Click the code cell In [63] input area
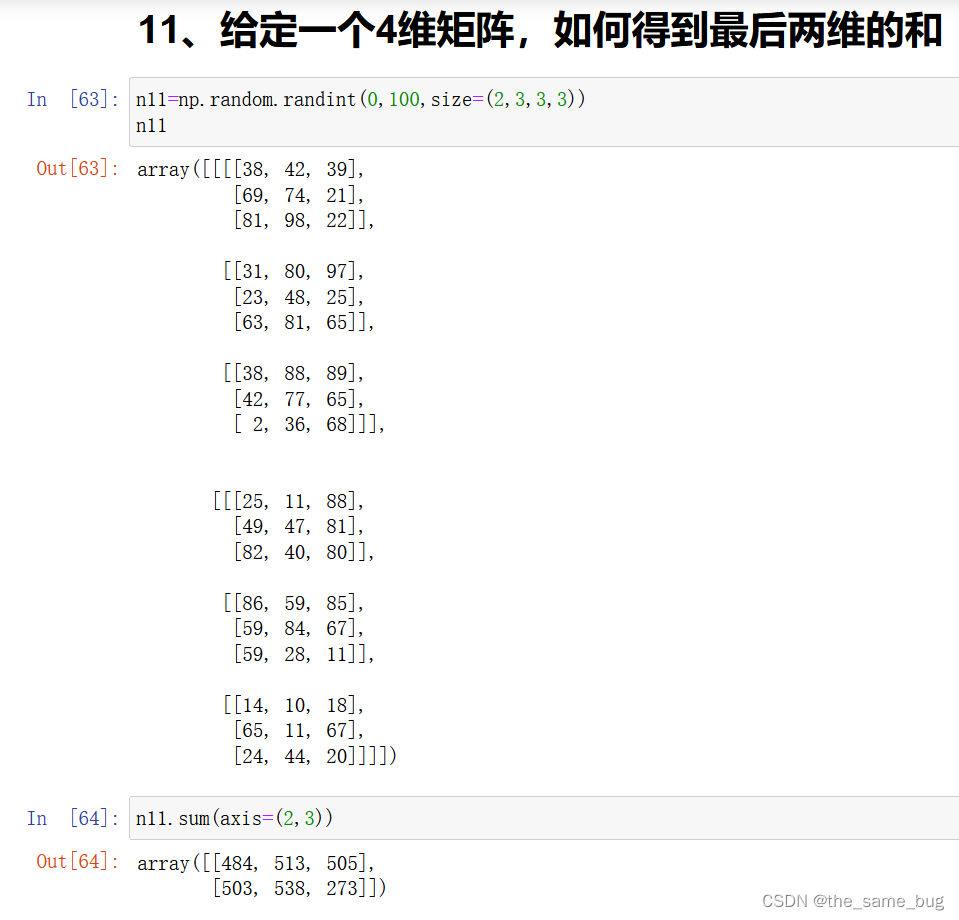The image size is (959, 920). (x=544, y=112)
